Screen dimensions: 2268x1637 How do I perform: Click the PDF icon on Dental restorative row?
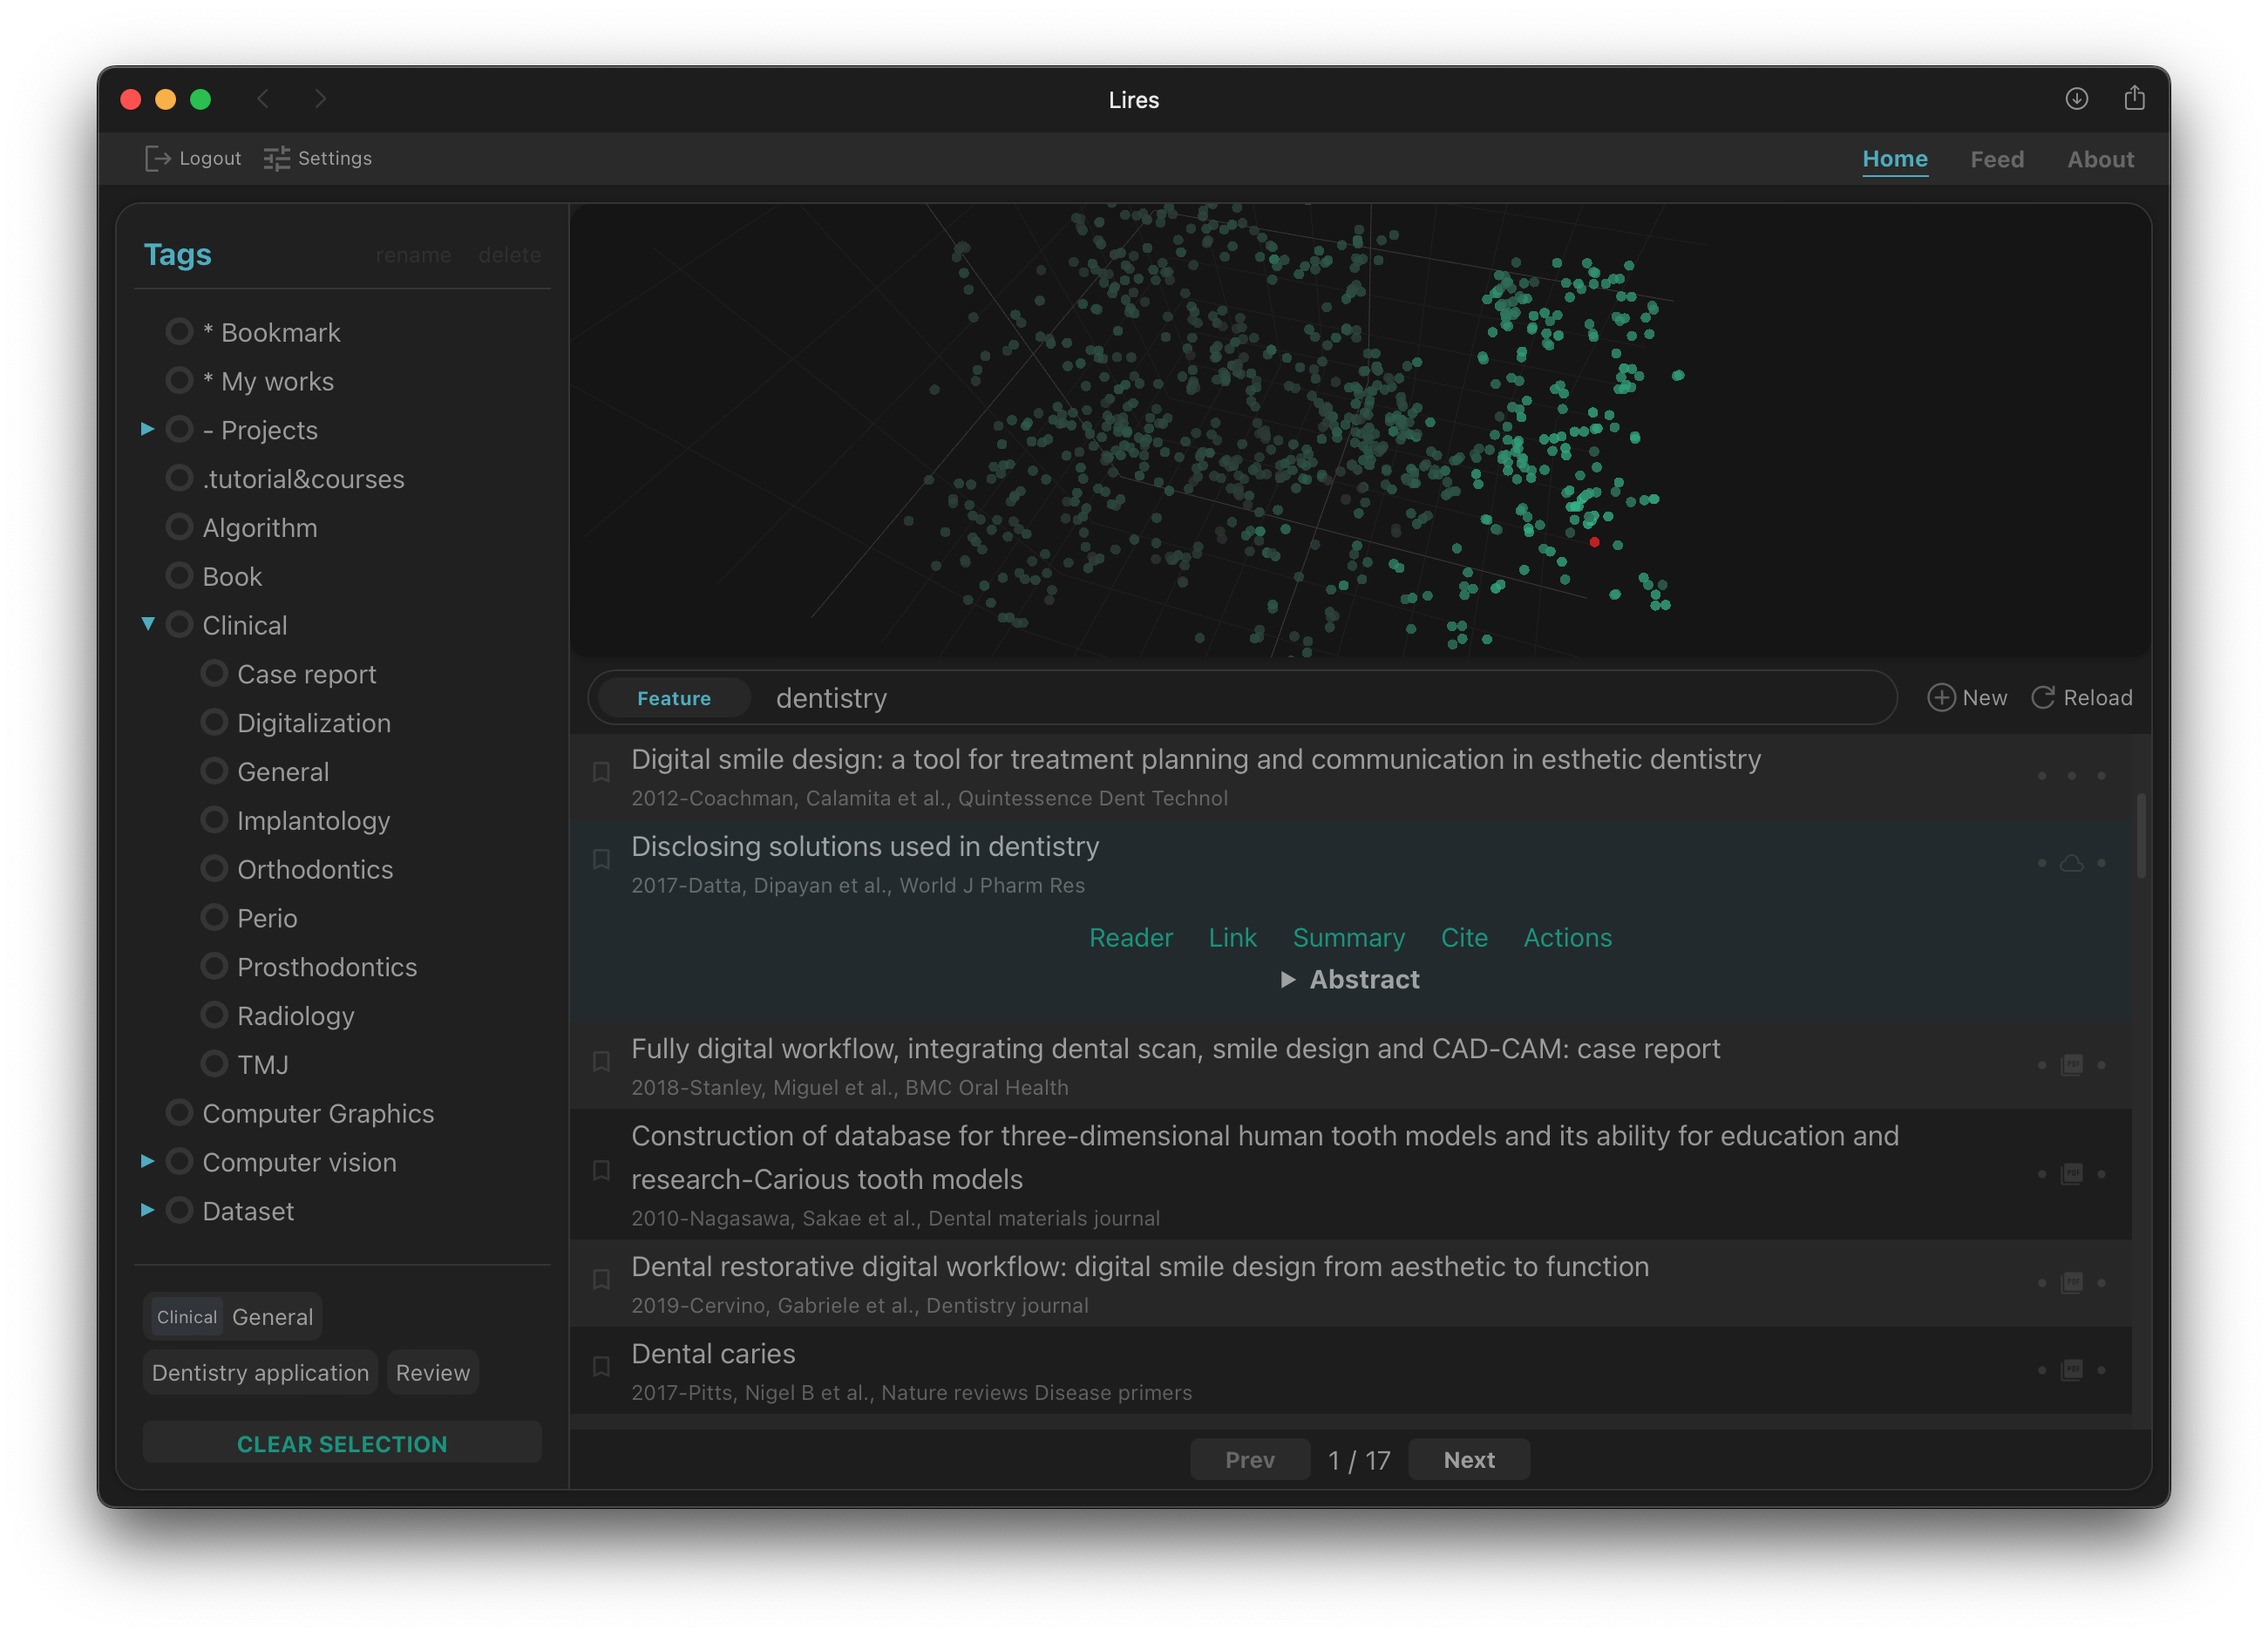coord(2071,1283)
